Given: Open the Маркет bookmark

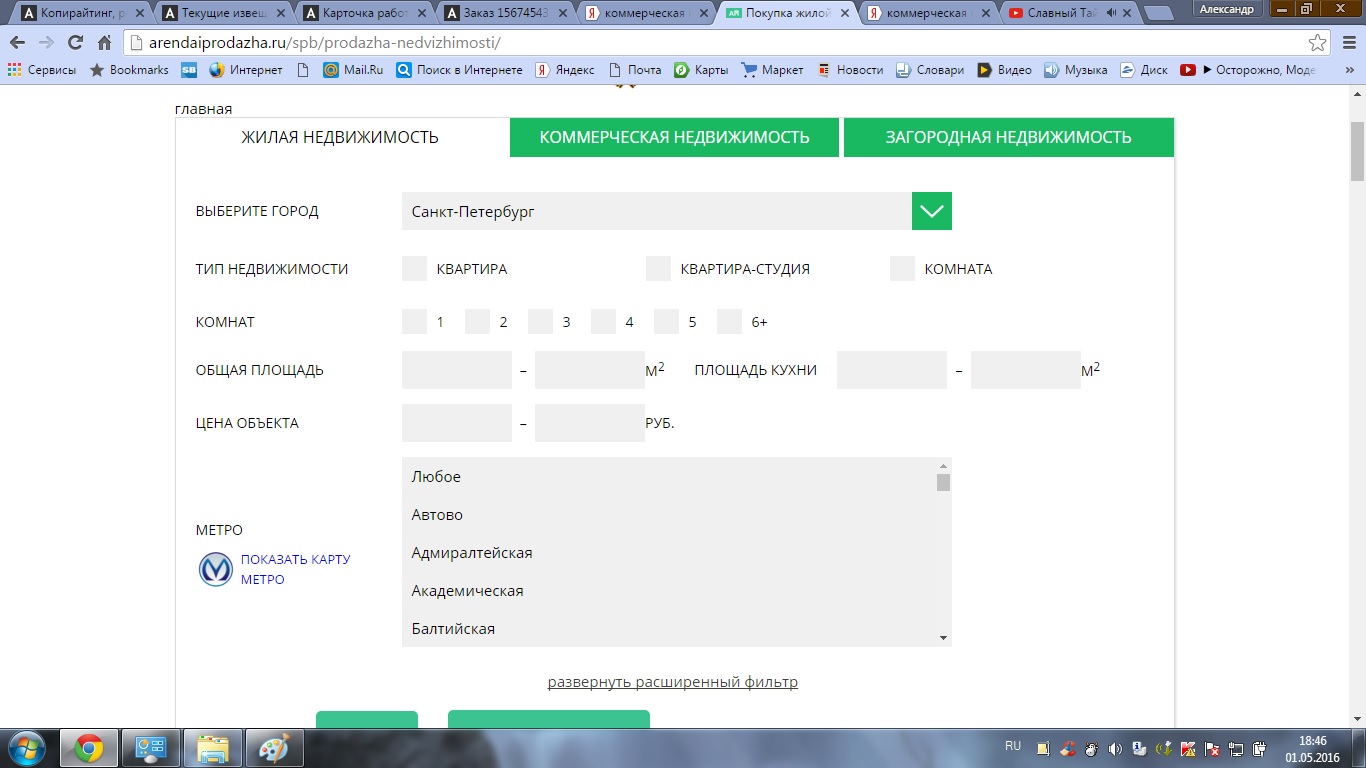Looking at the screenshot, I should coord(772,70).
